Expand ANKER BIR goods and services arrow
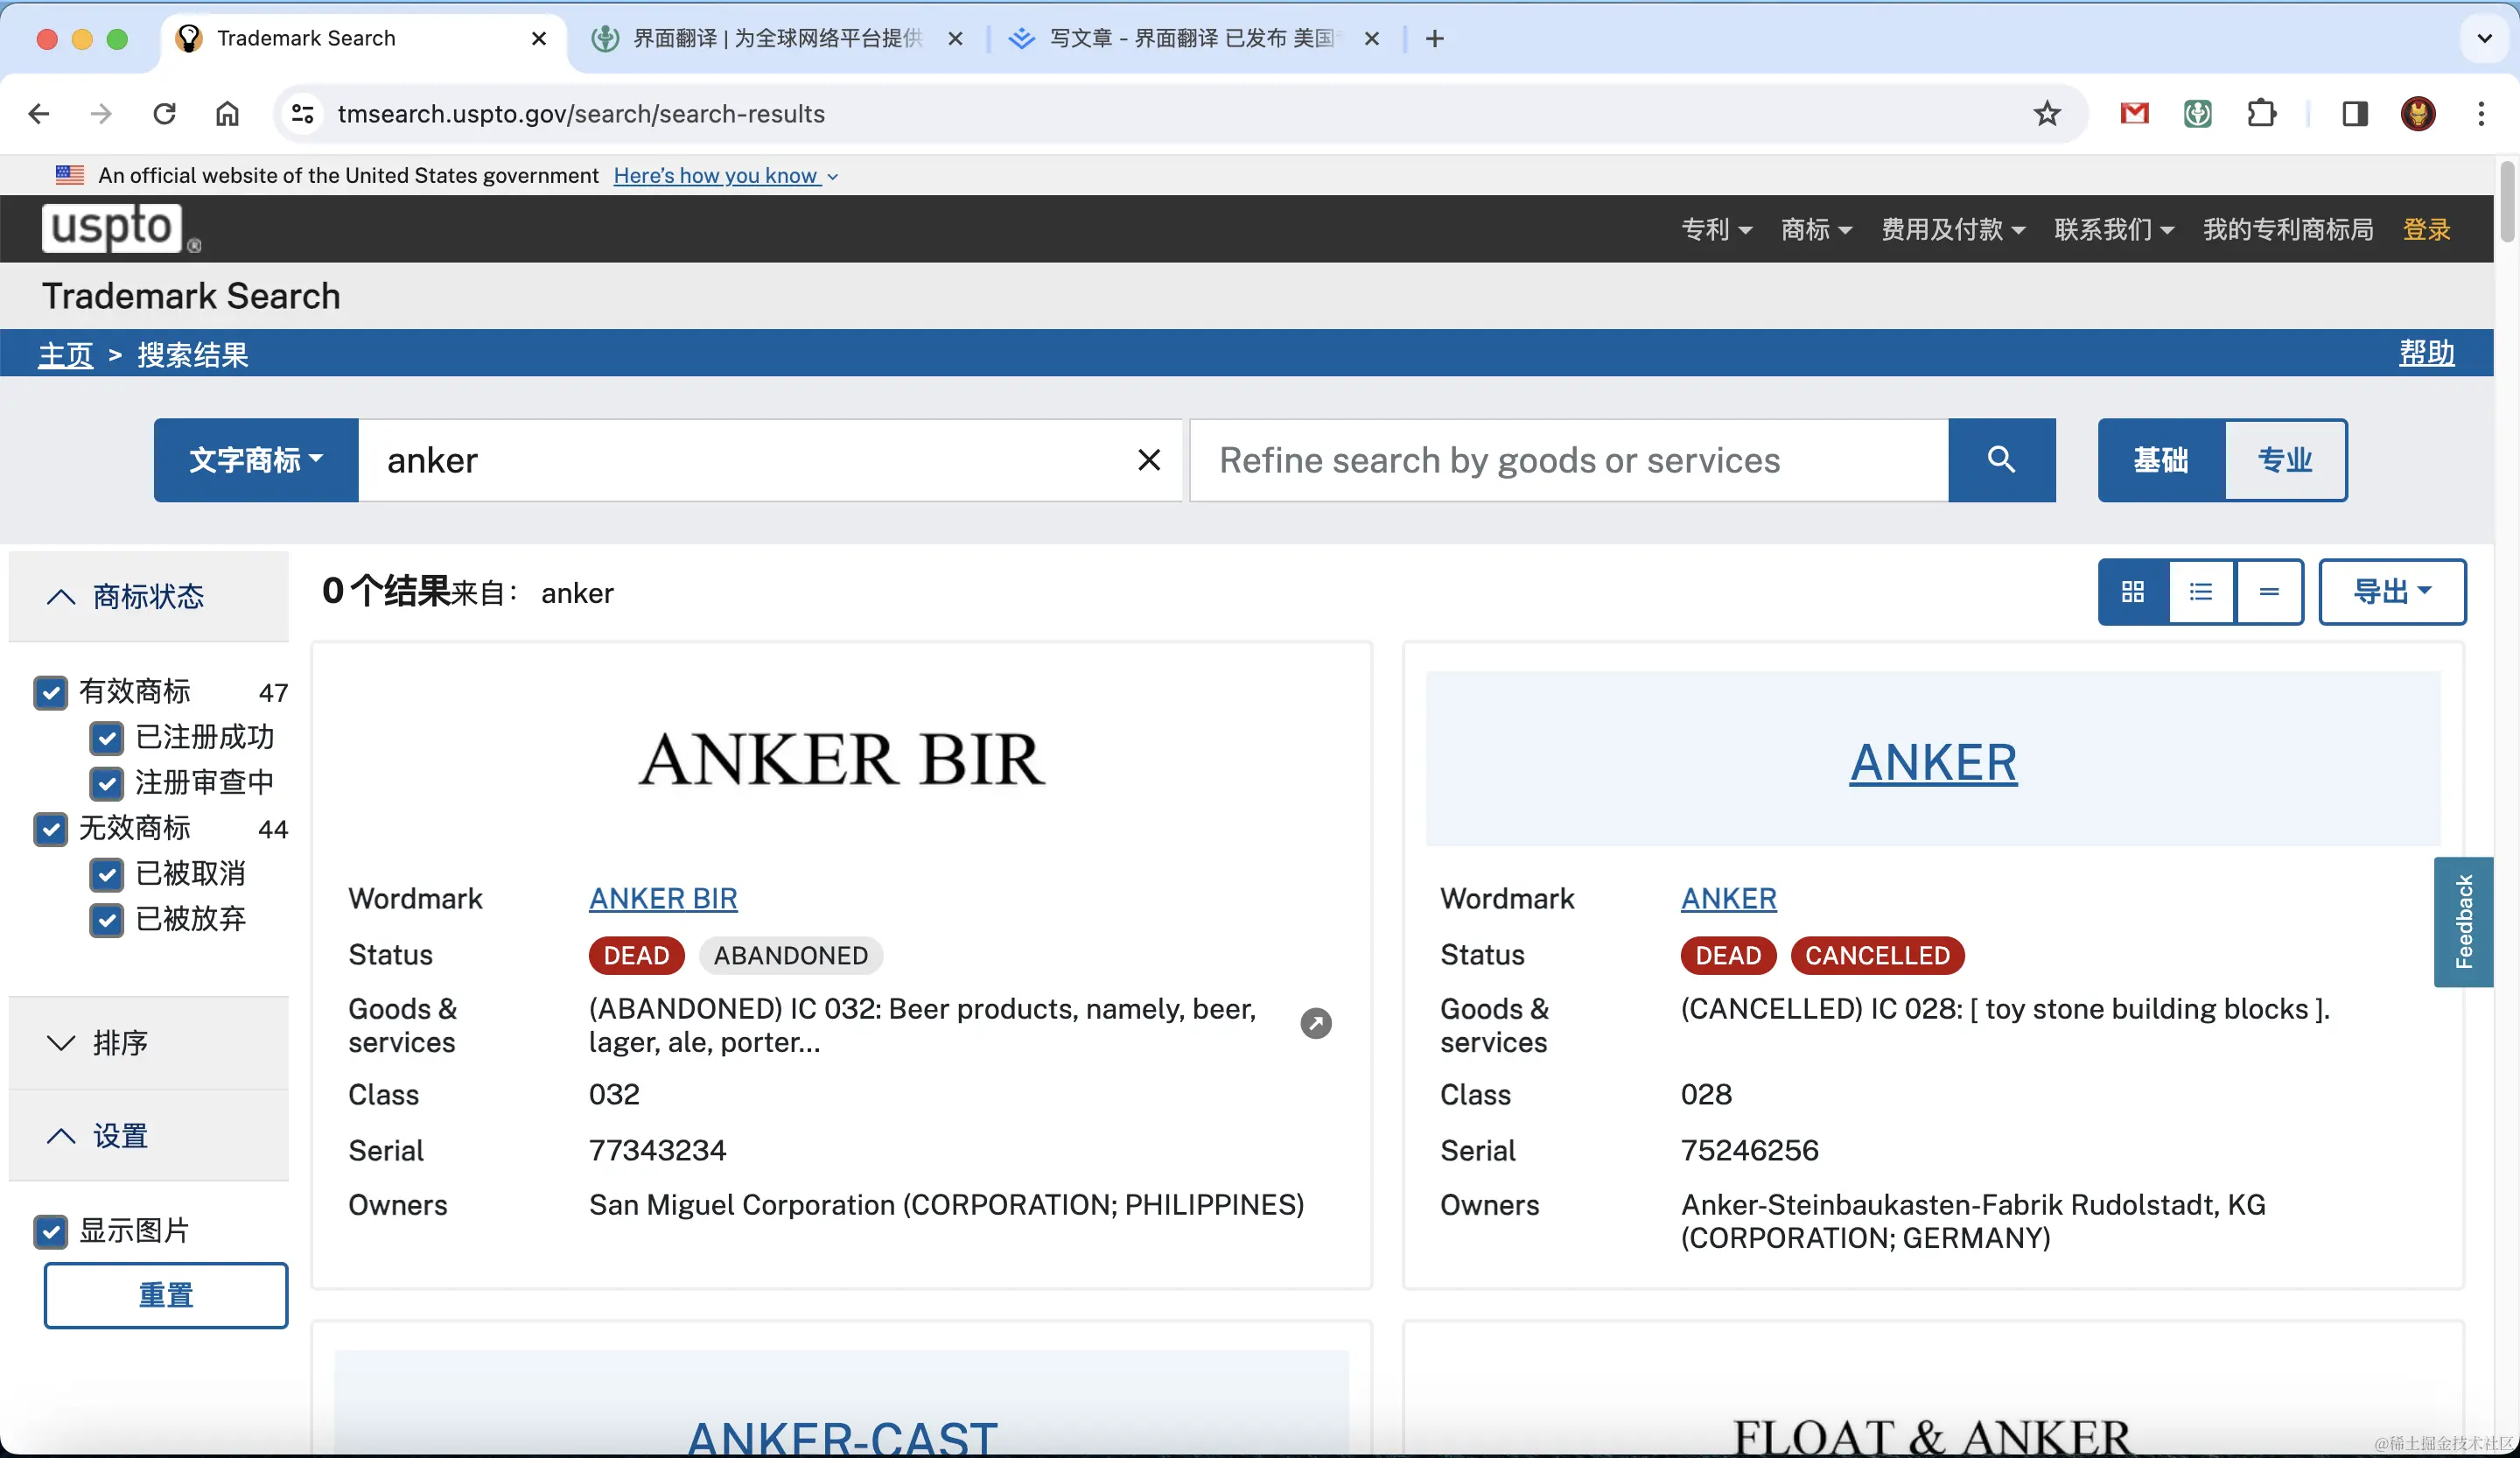Image resolution: width=2520 pixels, height=1458 pixels. (x=1315, y=1023)
